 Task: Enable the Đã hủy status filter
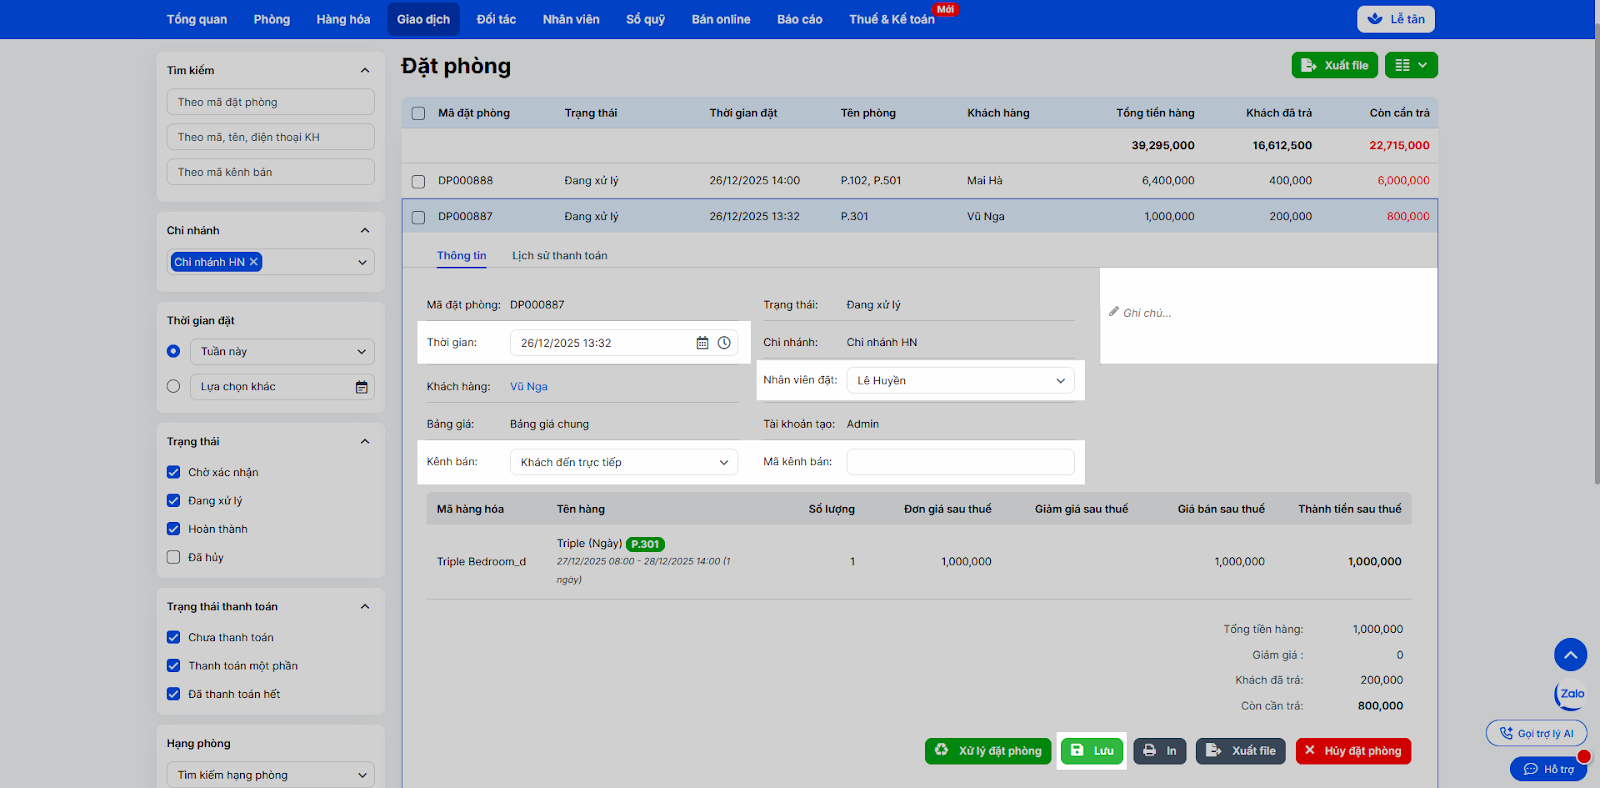coord(173,557)
